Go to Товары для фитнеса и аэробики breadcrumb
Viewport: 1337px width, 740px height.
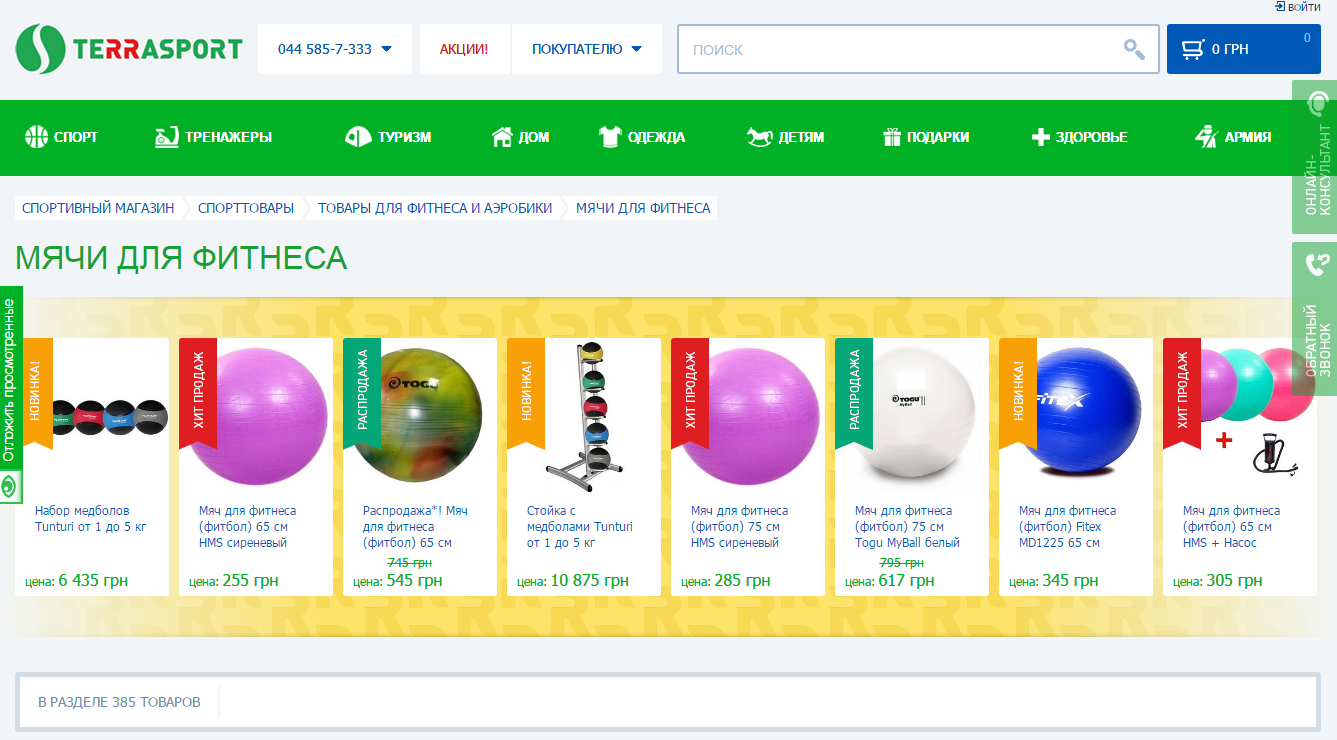[x=434, y=208]
